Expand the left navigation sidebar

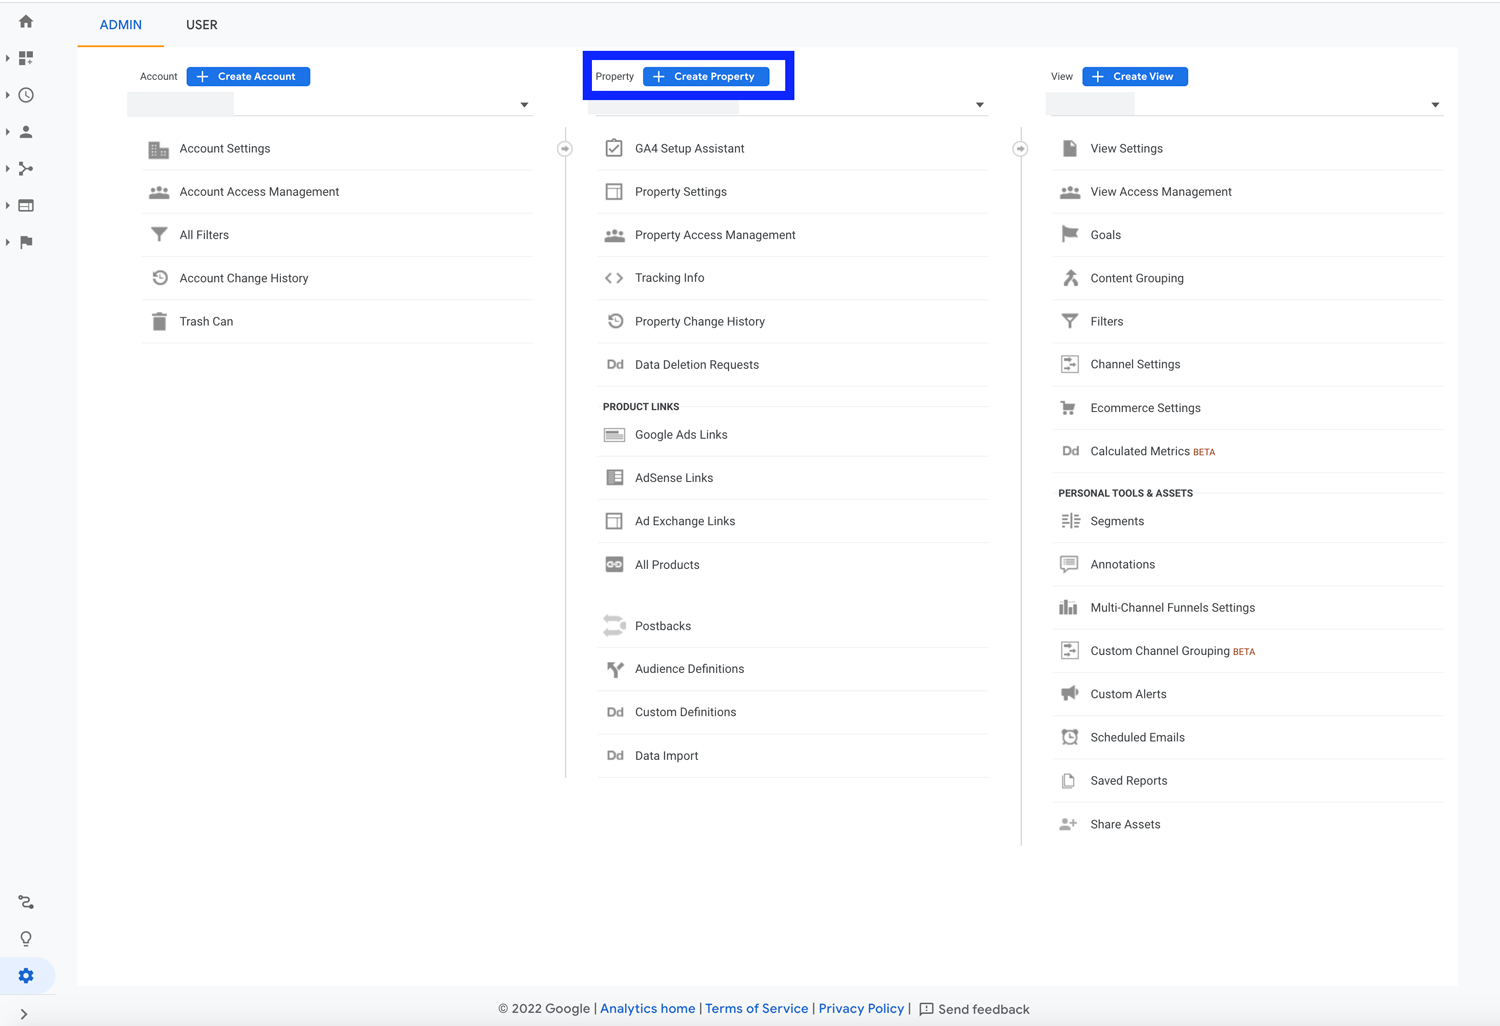(24, 1014)
